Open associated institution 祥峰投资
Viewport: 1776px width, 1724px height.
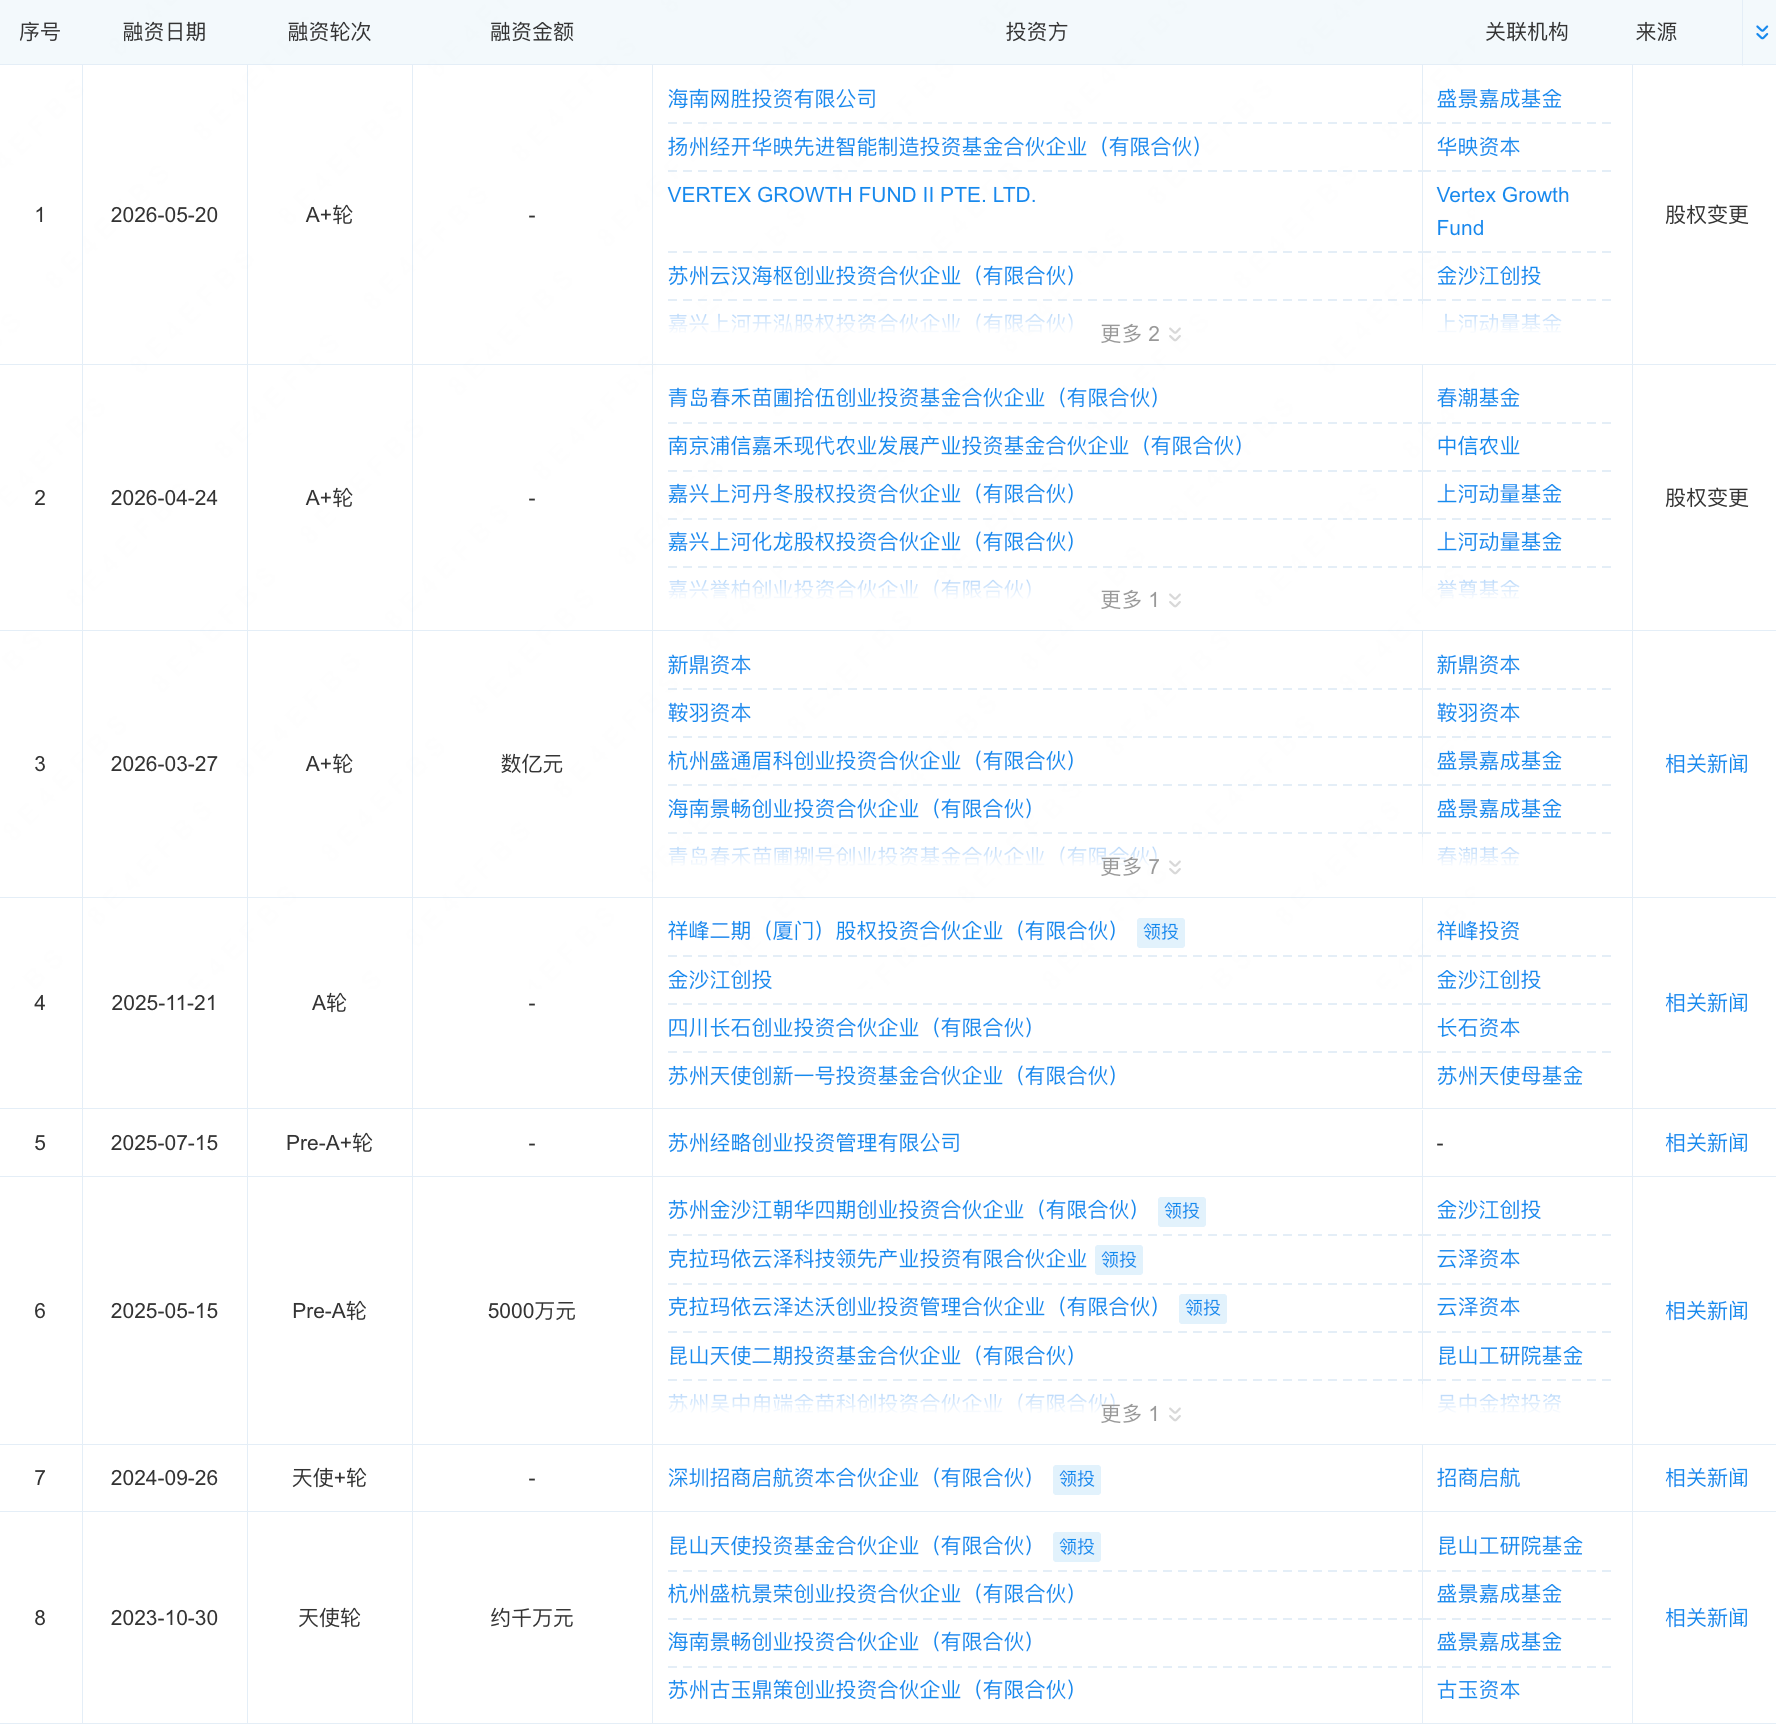point(1478,931)
